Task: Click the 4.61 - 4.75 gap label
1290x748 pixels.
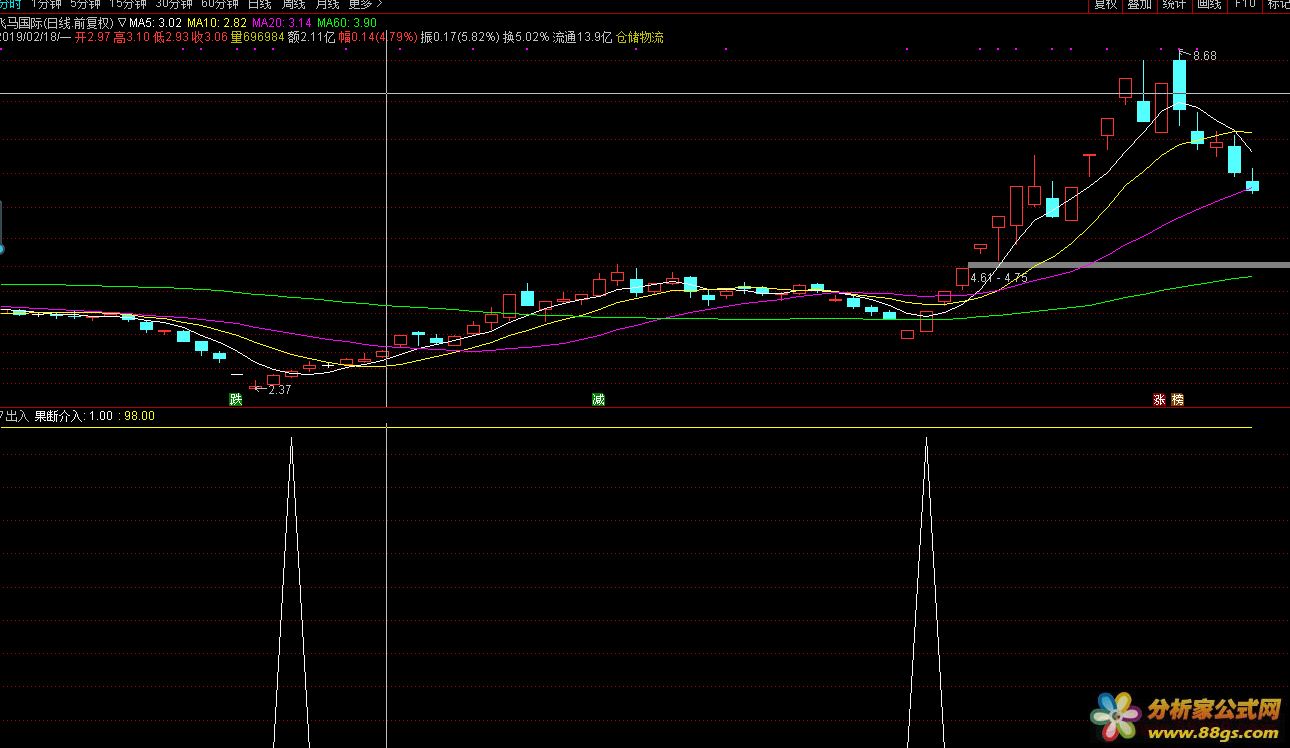Action: pos(999,277)
